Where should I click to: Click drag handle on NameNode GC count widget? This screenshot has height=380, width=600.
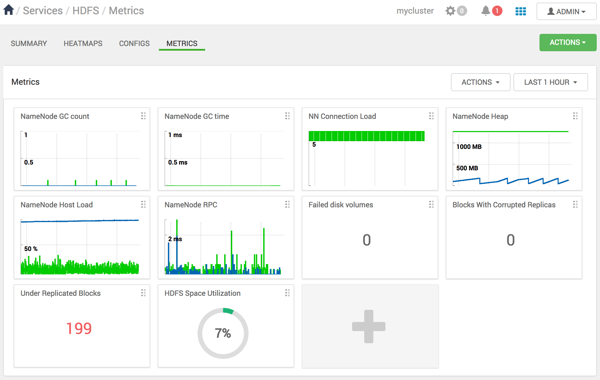(143, 116)
